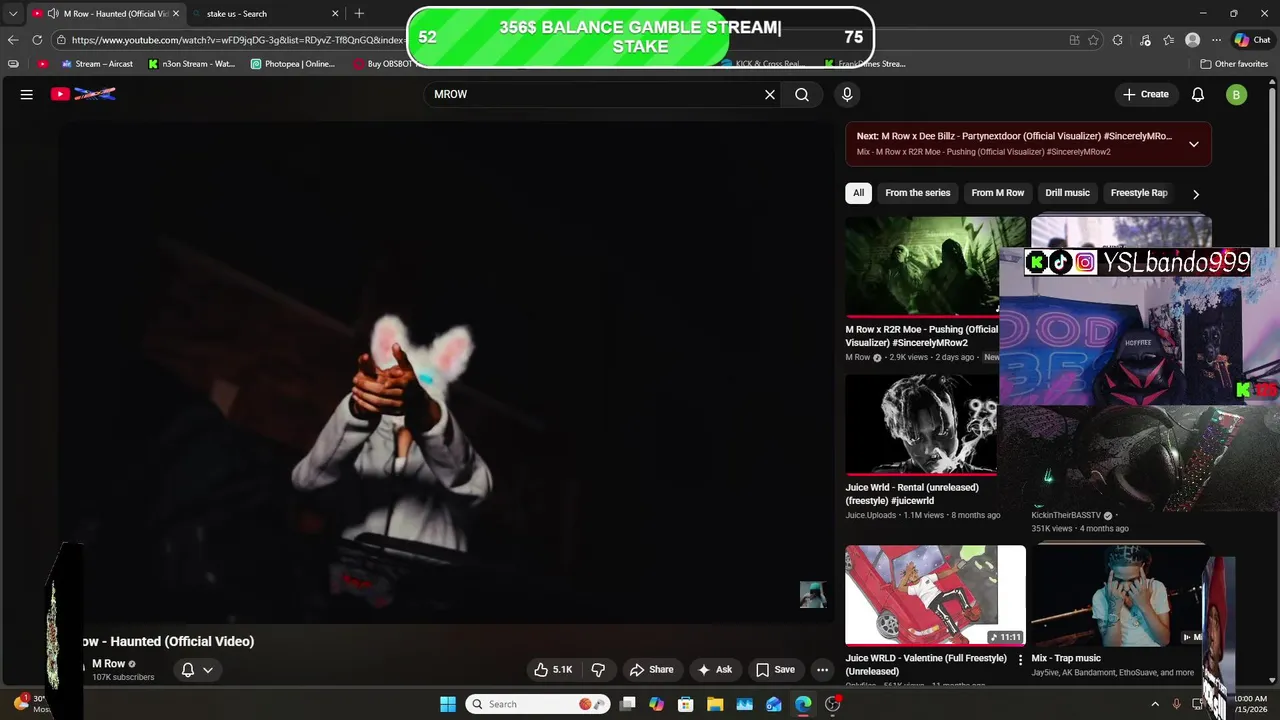Add this page to favorites star
Screen dimensions: 1280x720
click(x=1093, y=40)
